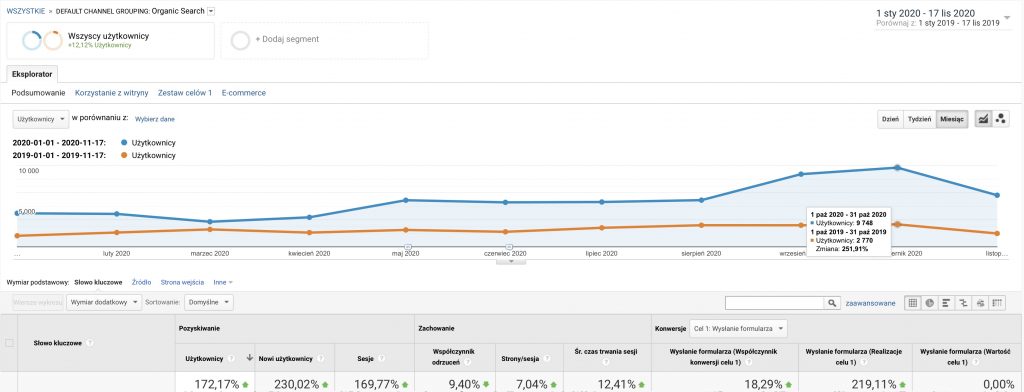The image size is (1024, 392).
Task: Click the blue October 2020 peak data point
Action: click(x=897, y=167)
